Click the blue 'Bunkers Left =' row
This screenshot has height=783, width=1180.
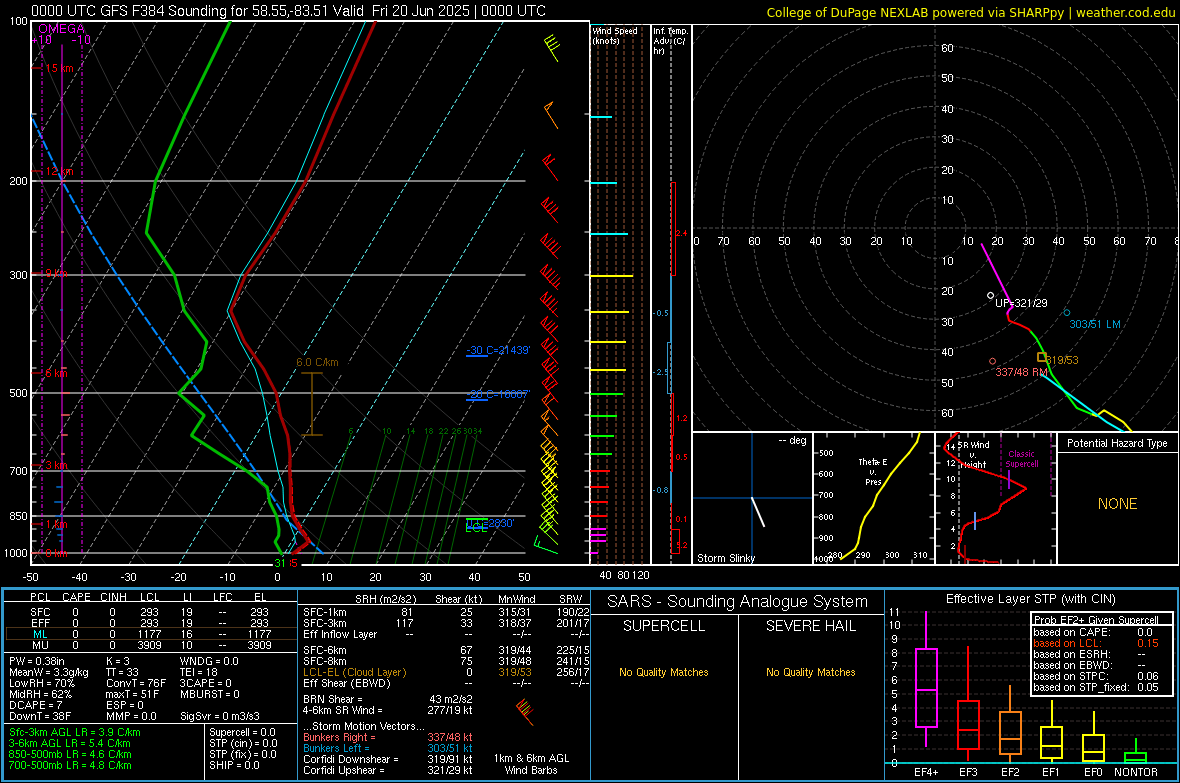point(388,748)
